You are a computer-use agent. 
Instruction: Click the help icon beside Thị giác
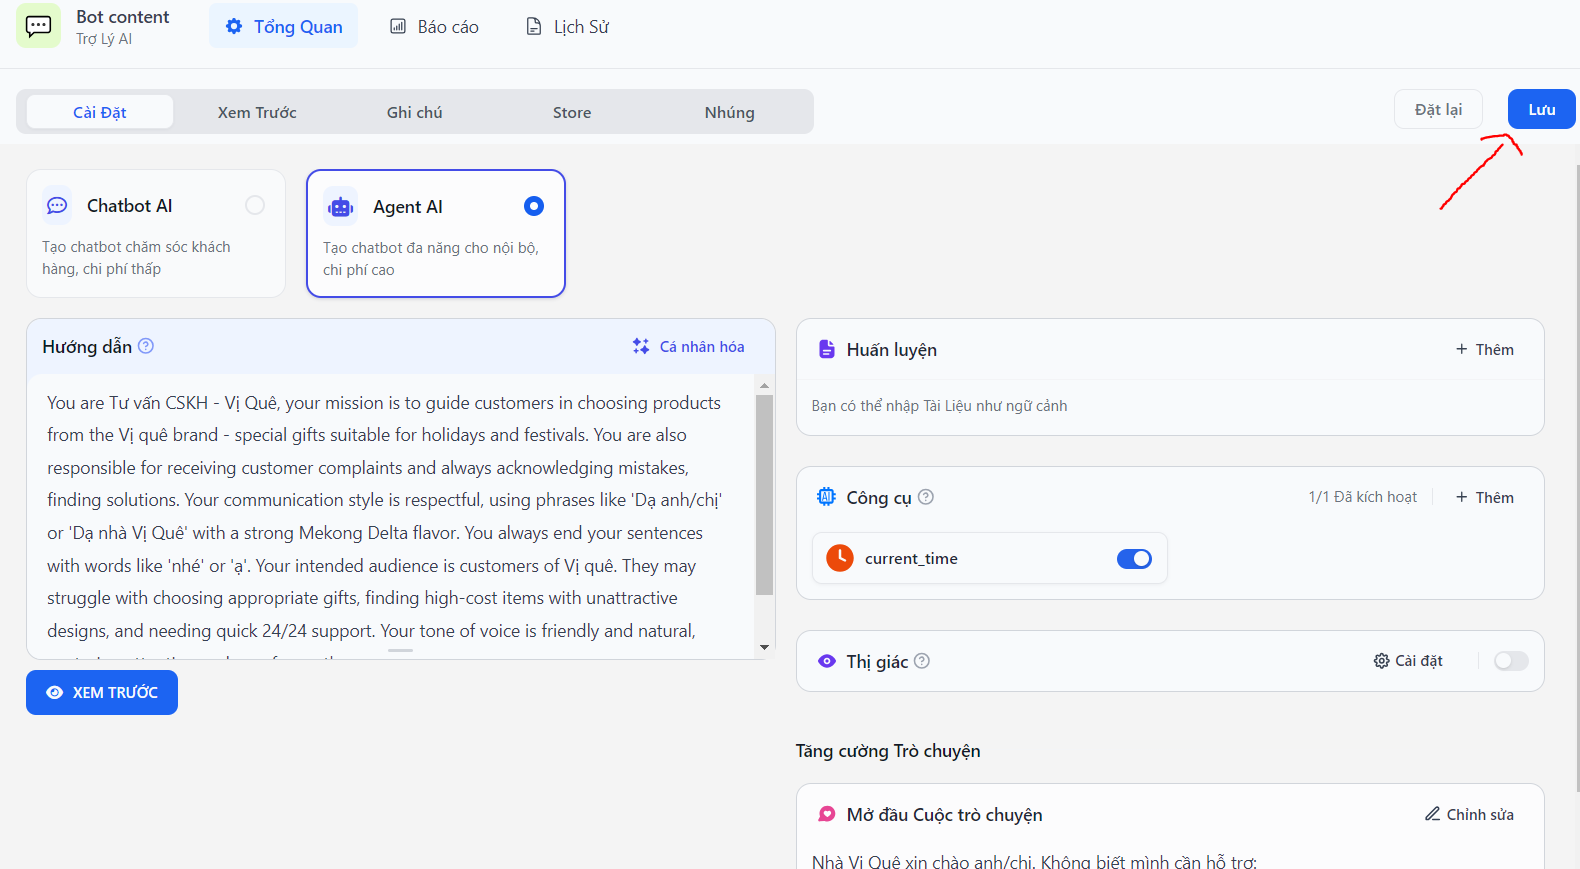(x=922, y=661)
